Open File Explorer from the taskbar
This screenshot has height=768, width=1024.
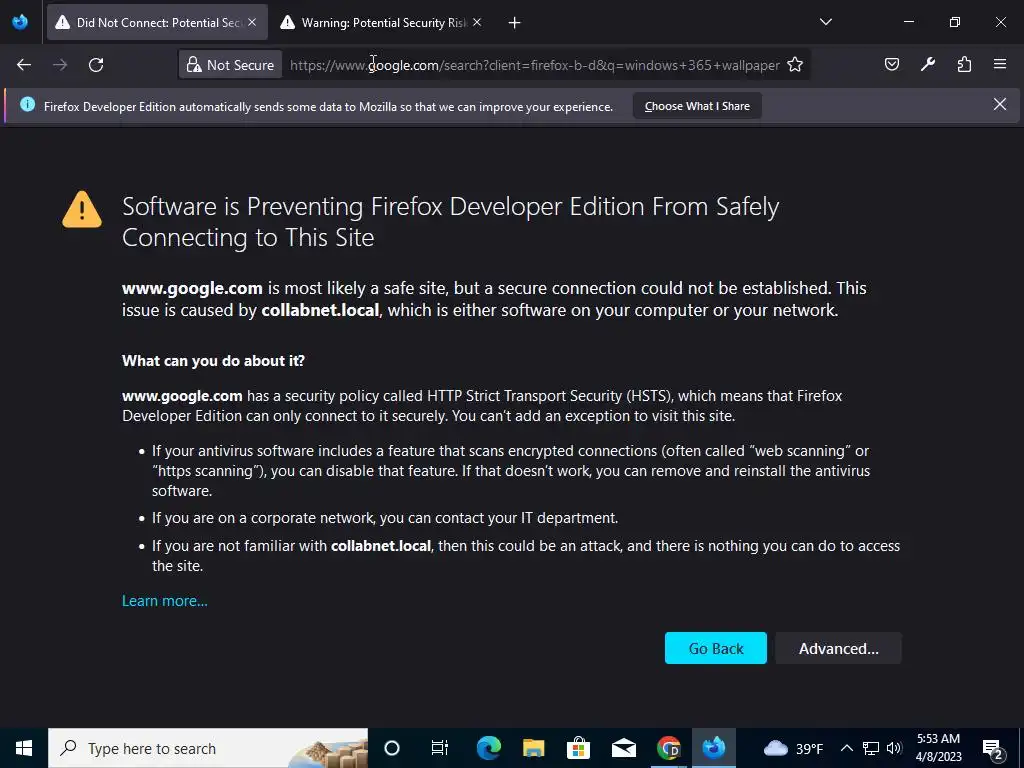[x=534, y=748]
